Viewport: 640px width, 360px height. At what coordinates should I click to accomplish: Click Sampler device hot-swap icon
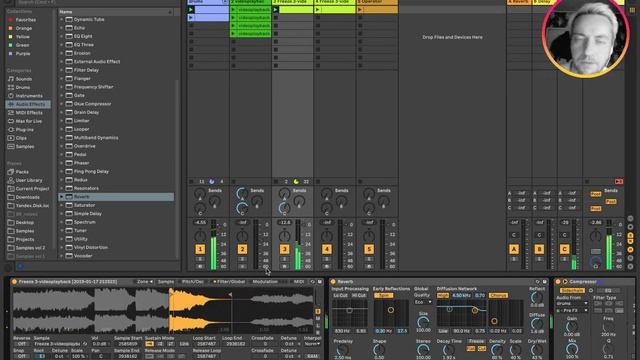(313, 282)
